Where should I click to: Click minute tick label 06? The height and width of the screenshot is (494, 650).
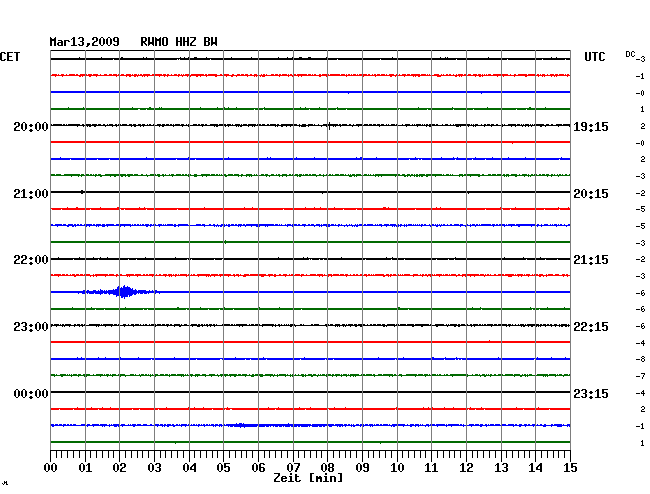[x=258, y=468]
